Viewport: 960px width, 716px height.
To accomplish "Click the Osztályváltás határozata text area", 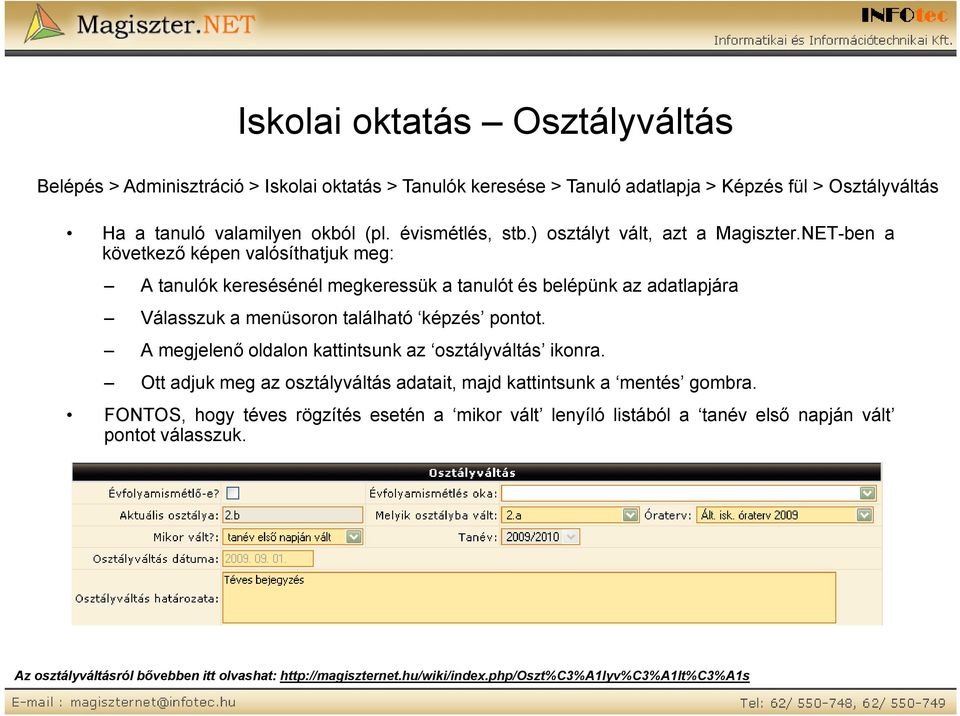I will (x=529, y=598).
